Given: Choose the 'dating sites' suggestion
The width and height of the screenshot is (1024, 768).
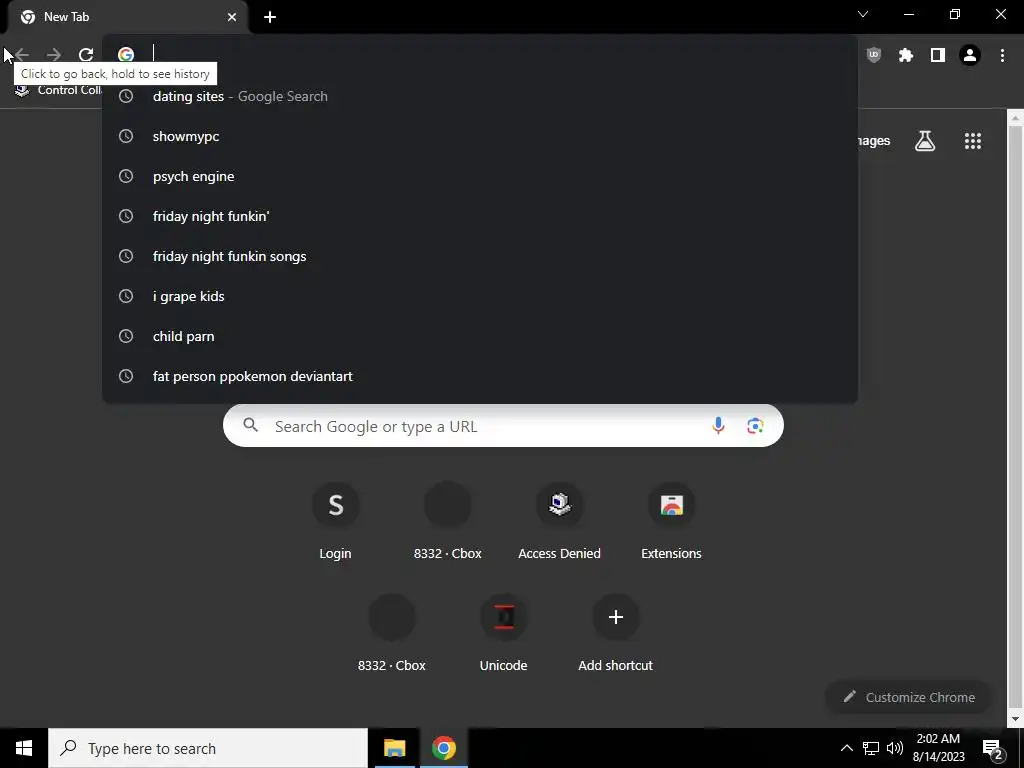Looking at the screenshot, I should click(x=480, y=96).
